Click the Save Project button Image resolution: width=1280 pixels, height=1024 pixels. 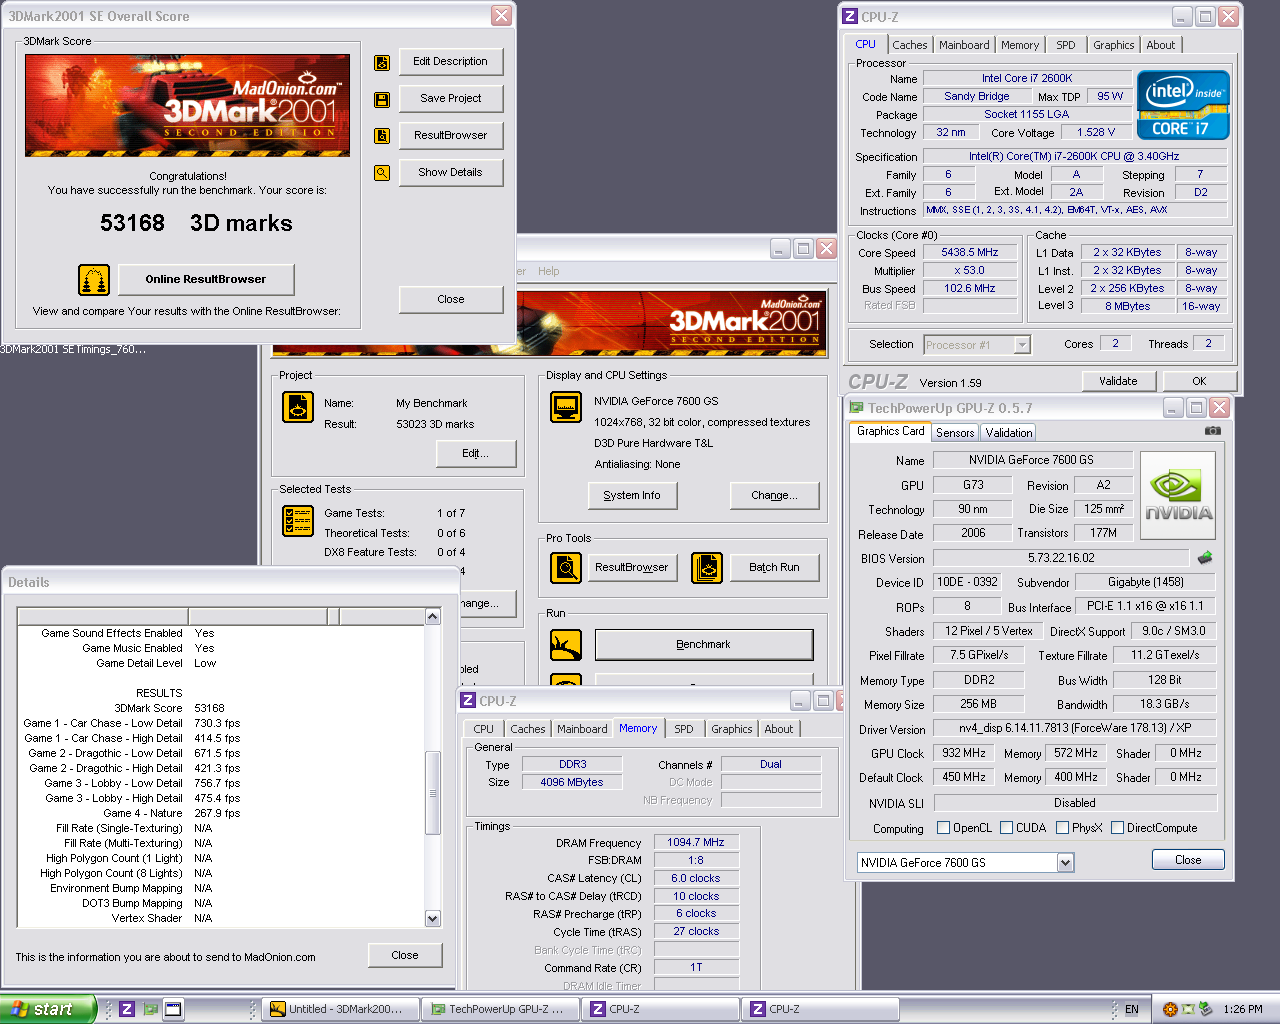[x=450, y=98]
